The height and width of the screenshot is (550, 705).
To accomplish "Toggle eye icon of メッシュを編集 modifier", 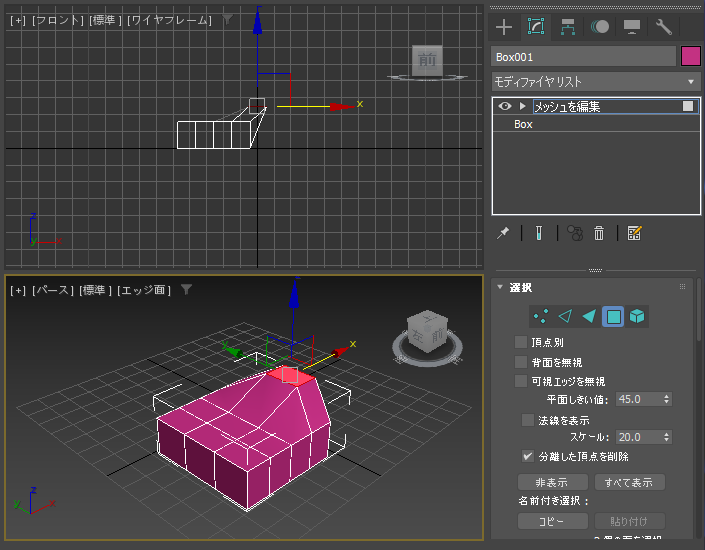I will click(505, 106).
